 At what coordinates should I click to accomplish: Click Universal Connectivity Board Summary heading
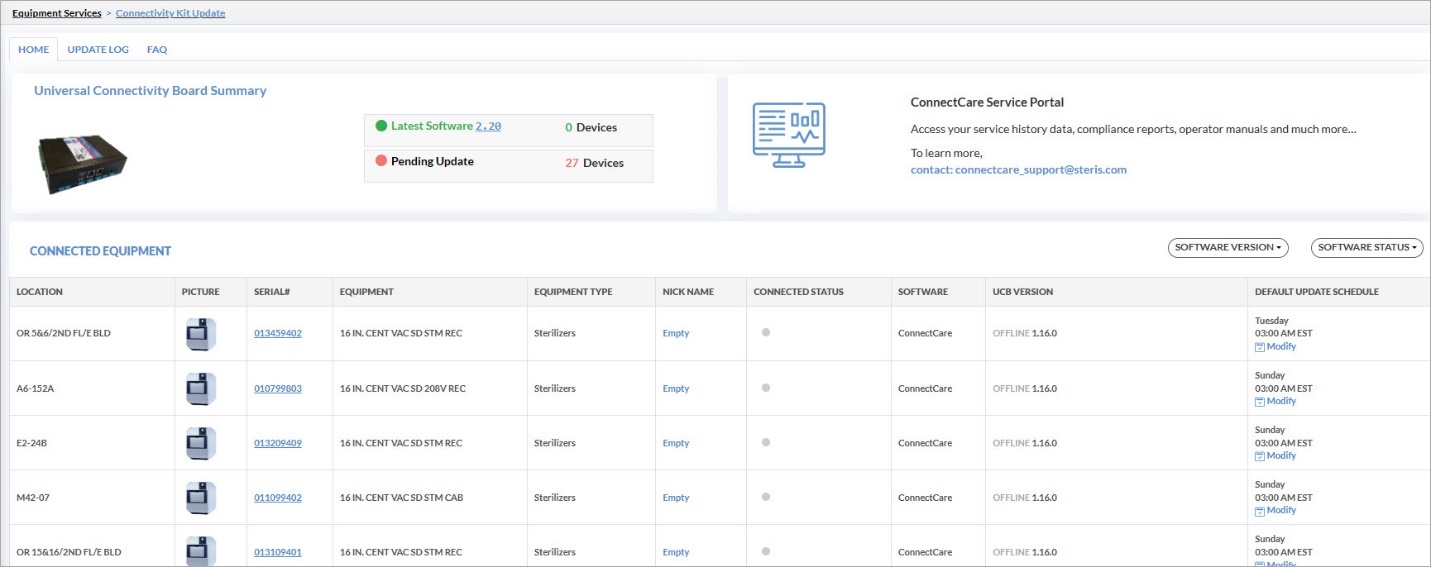coord(150,90)
